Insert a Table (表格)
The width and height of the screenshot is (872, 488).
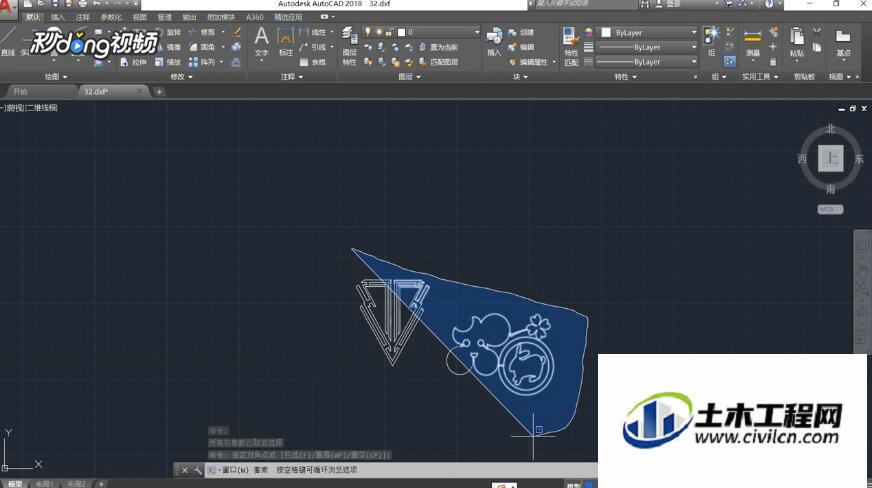pyautogui.click(x=313, y=62)
